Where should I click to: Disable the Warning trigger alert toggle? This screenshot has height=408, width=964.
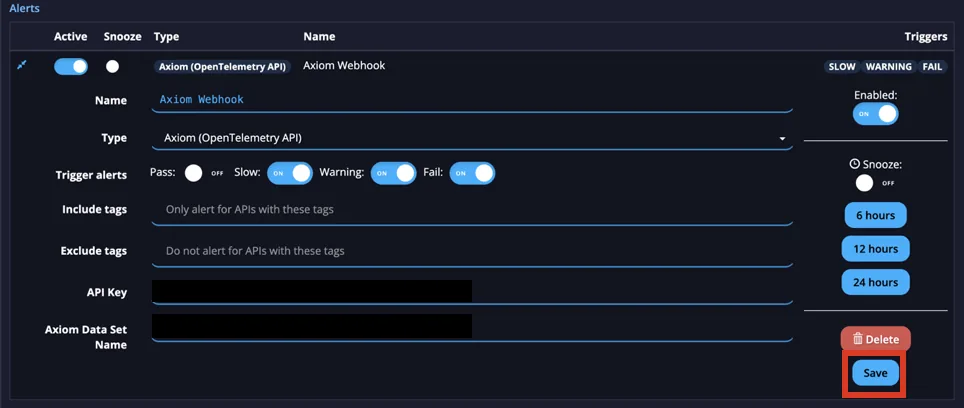(393, 173)
